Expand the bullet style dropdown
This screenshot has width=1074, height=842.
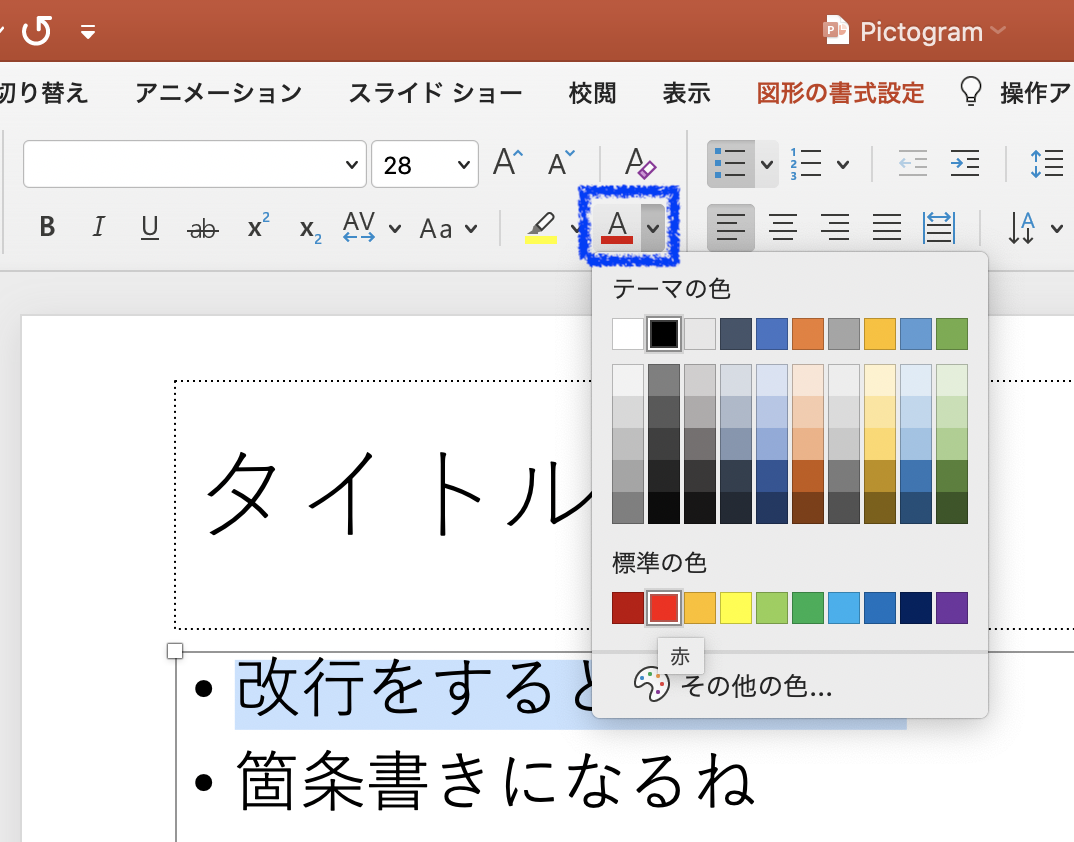tap(767, 164)
